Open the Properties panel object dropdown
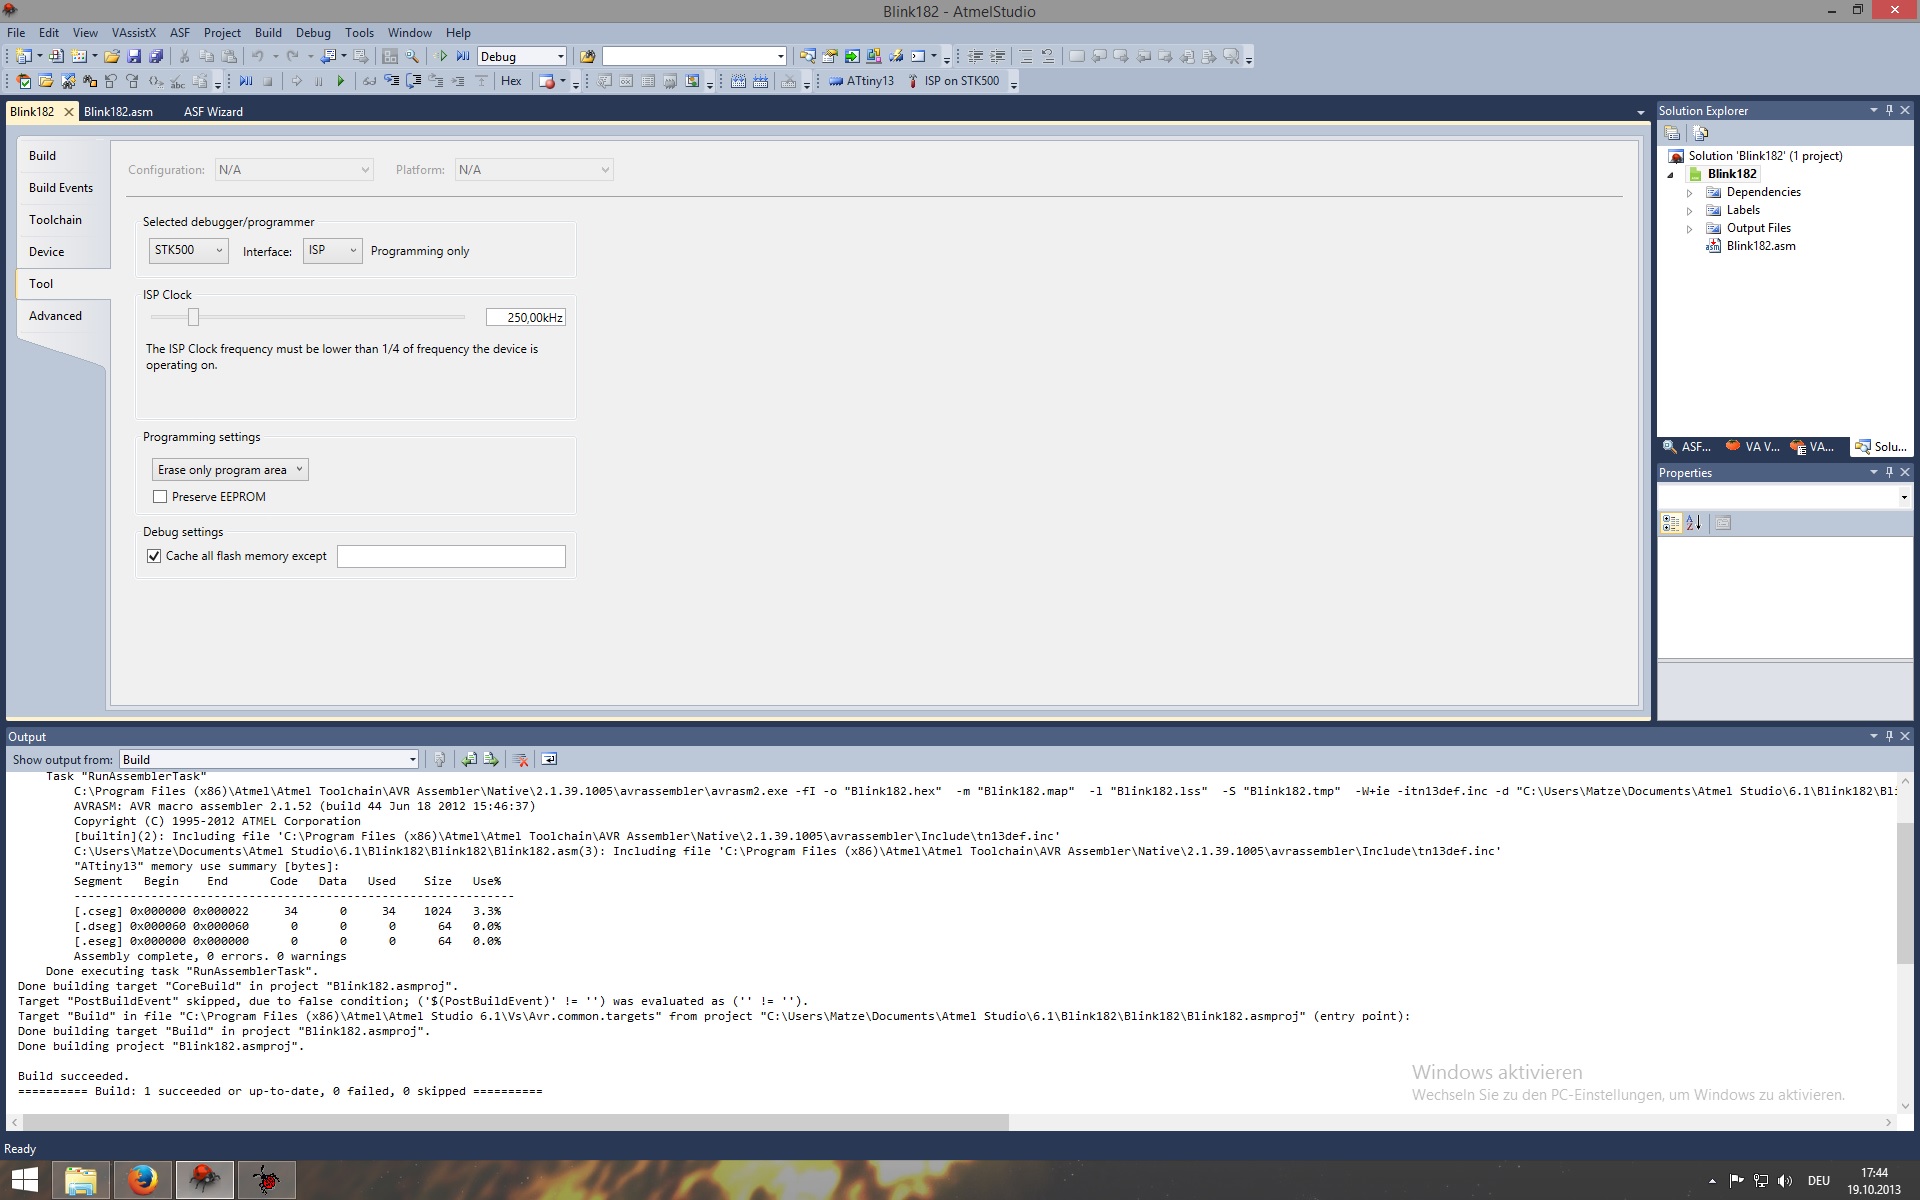The height and width of the screenshot is (1200, 1920). click(1903, 497)
